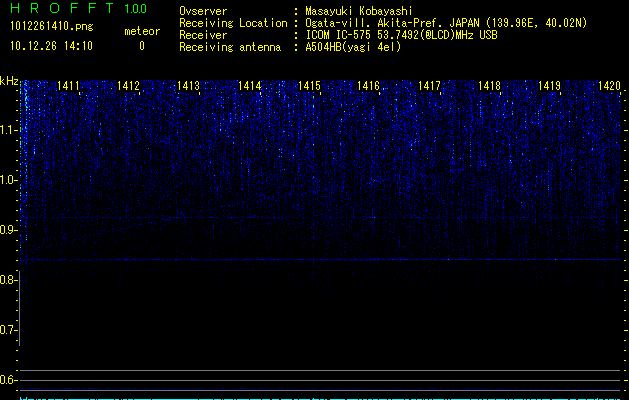This screenshot has width=629, height=400.
Task: Click the 1413 time marker
Action: coord(189,85)
